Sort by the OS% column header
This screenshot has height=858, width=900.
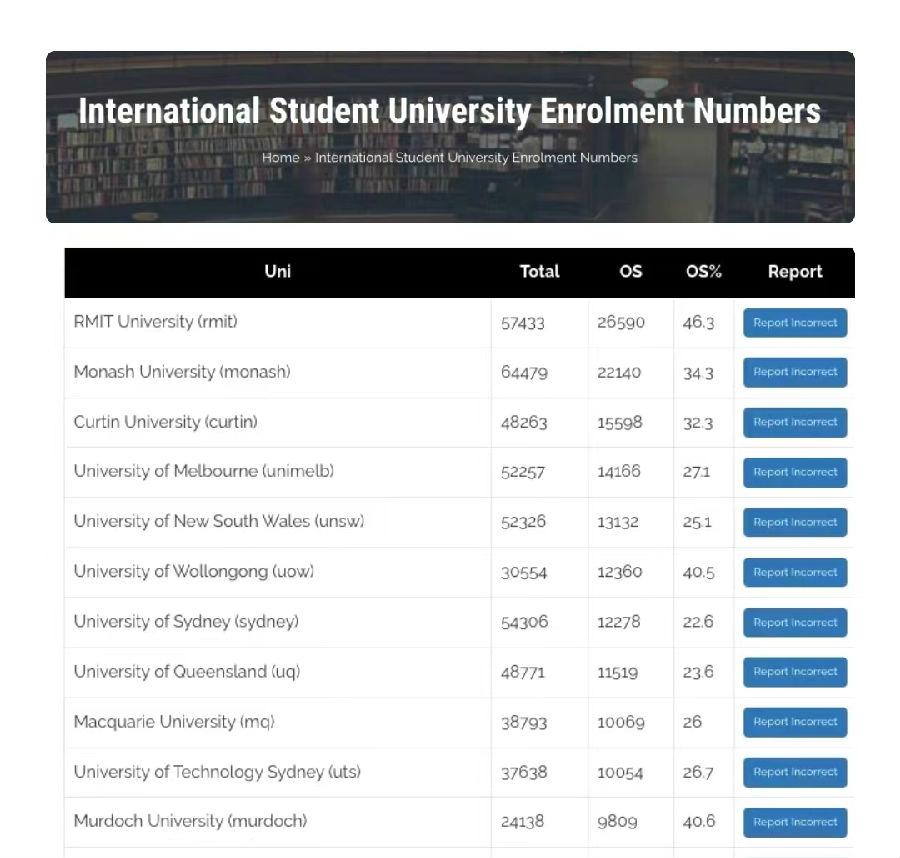click(x=703, y=271)
